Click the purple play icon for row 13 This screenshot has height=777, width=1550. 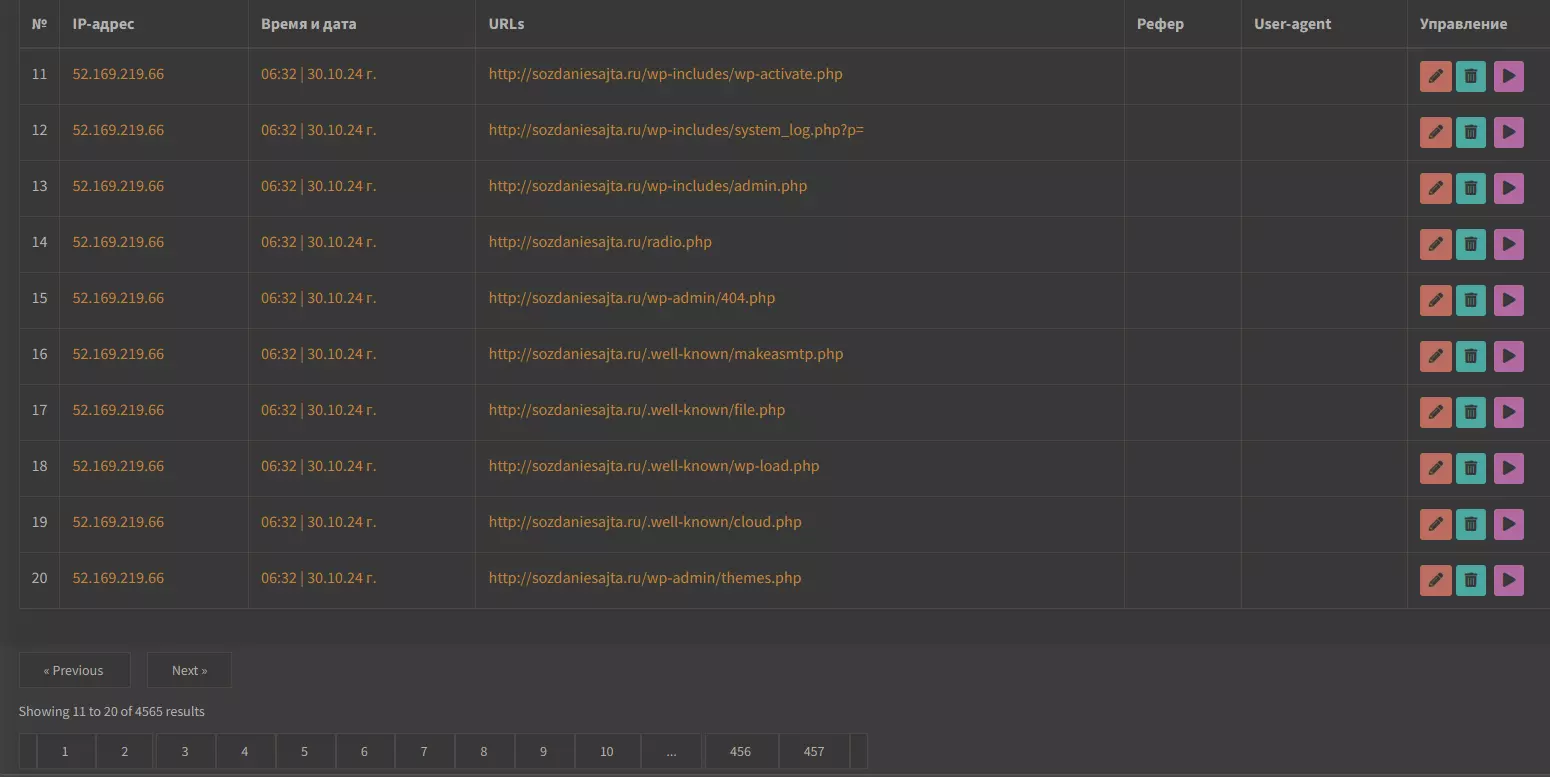pyautogui.click(x=1508, y=188)
